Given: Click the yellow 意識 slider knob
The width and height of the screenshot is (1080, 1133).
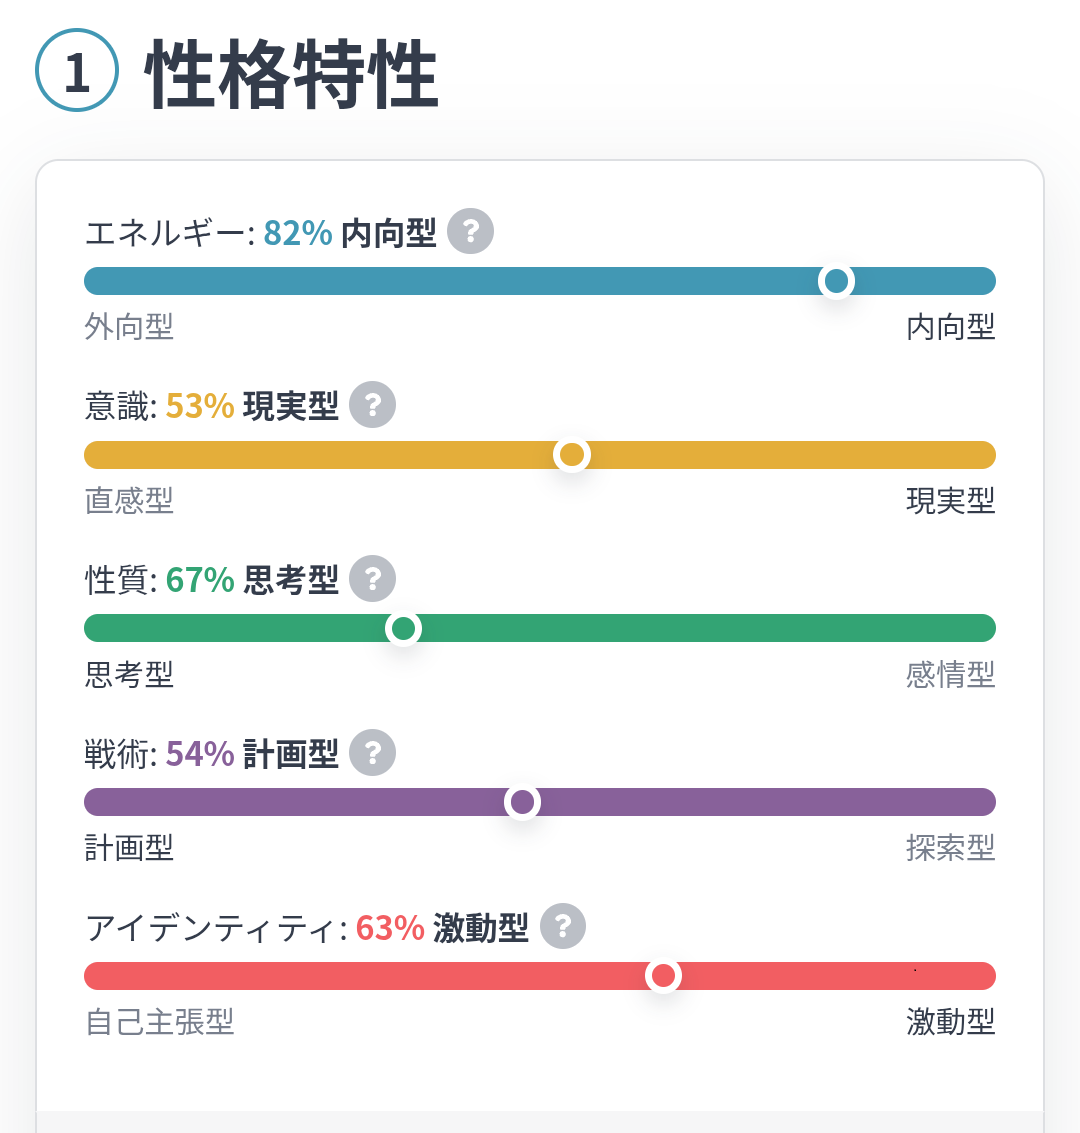Looking at the screenshot, I should [x=571, y=455].
